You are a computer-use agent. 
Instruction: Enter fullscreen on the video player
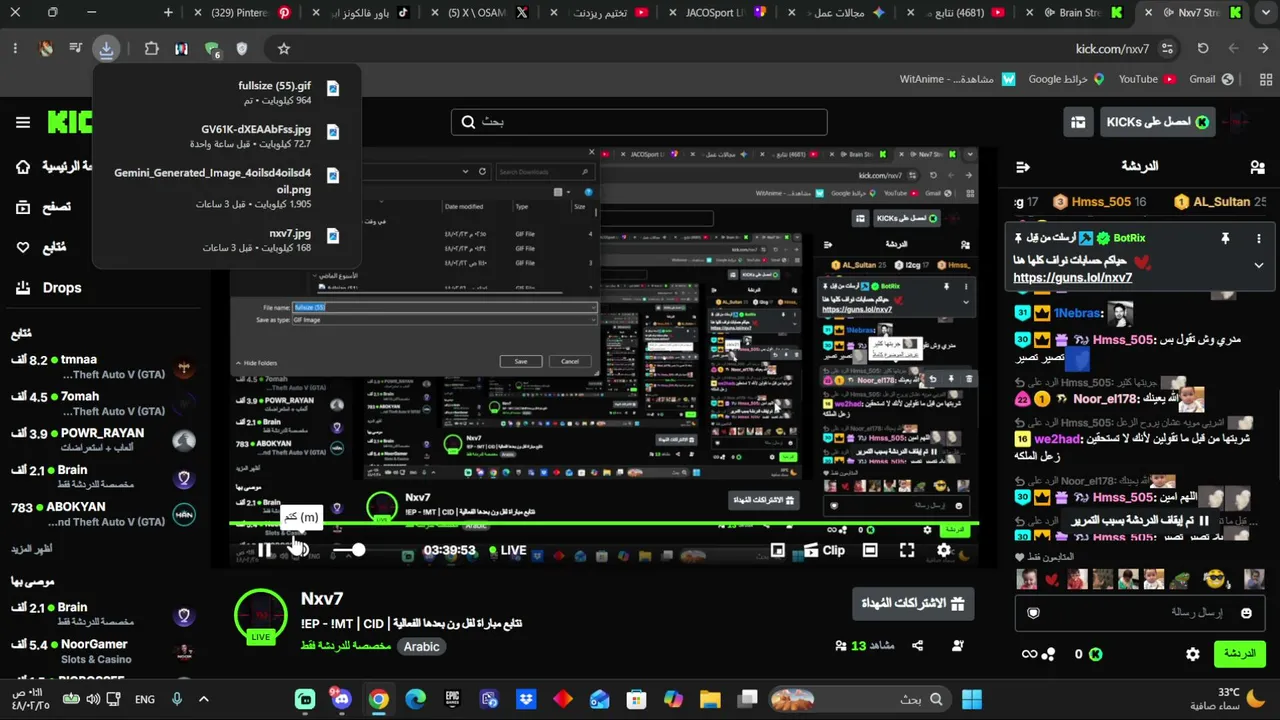[907, 550]
